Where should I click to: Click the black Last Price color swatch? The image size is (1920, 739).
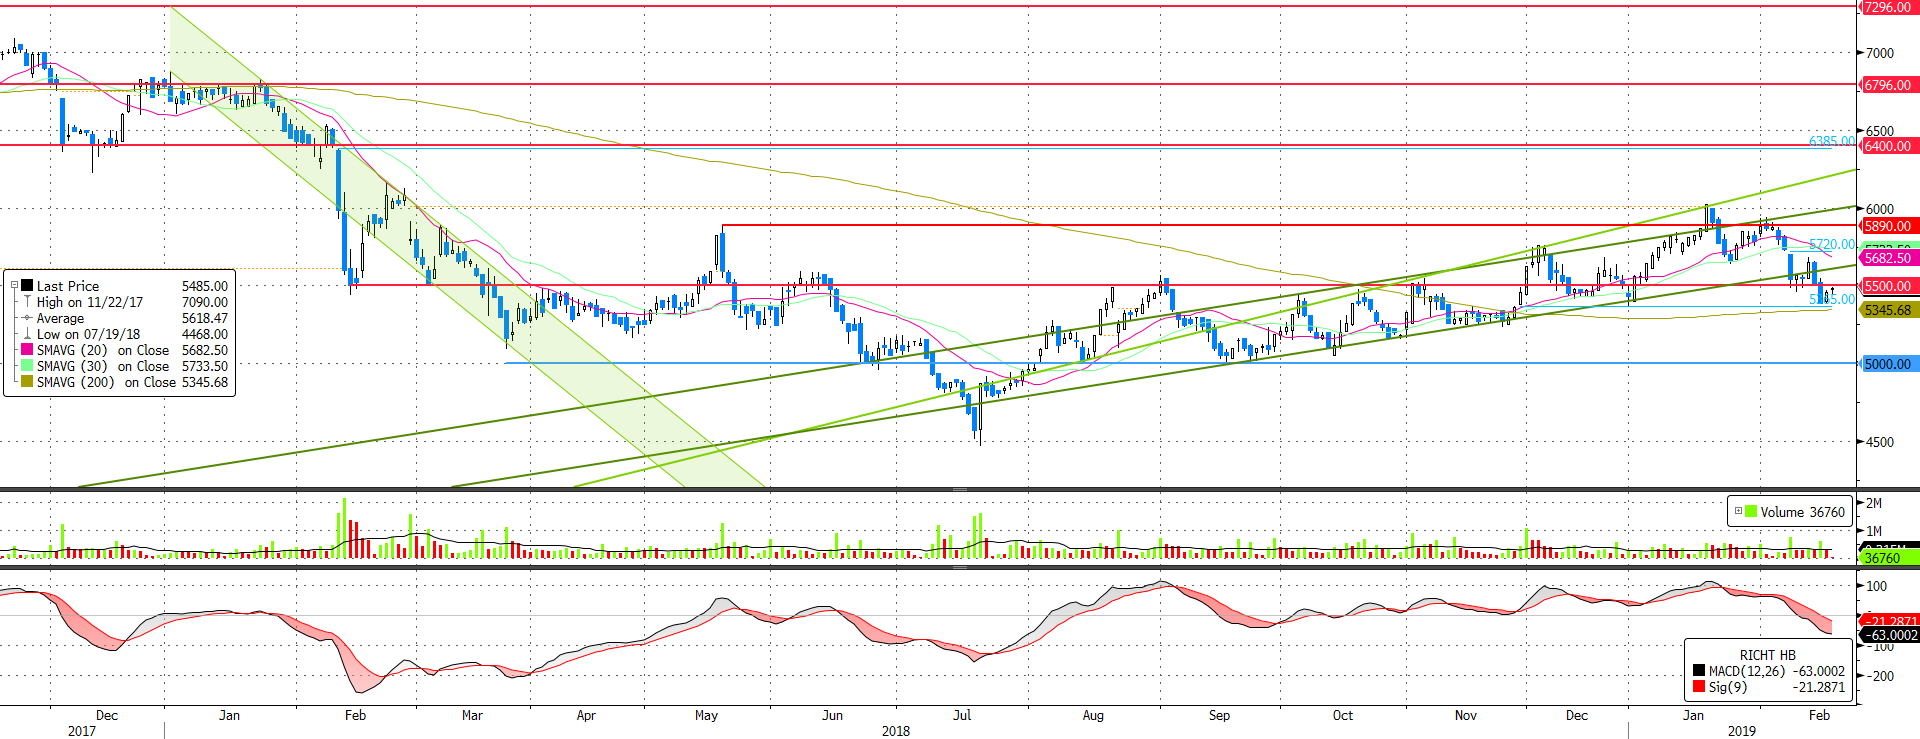click(27, 286)
